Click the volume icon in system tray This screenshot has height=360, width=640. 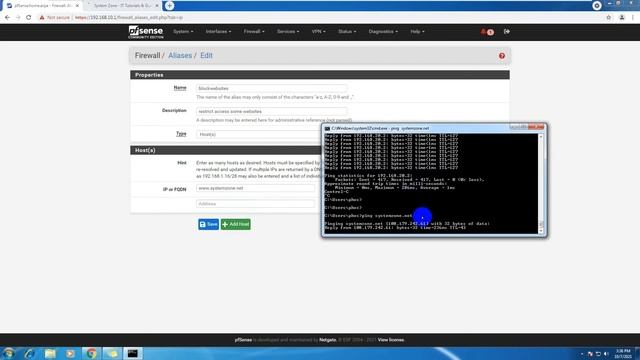607,354
